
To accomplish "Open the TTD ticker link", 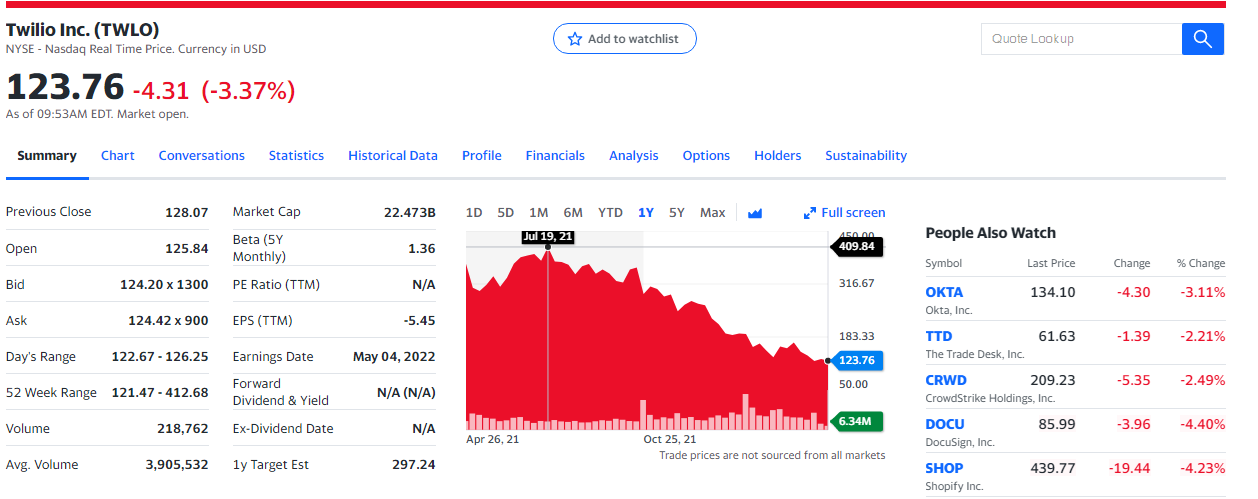I will (939, 336).
